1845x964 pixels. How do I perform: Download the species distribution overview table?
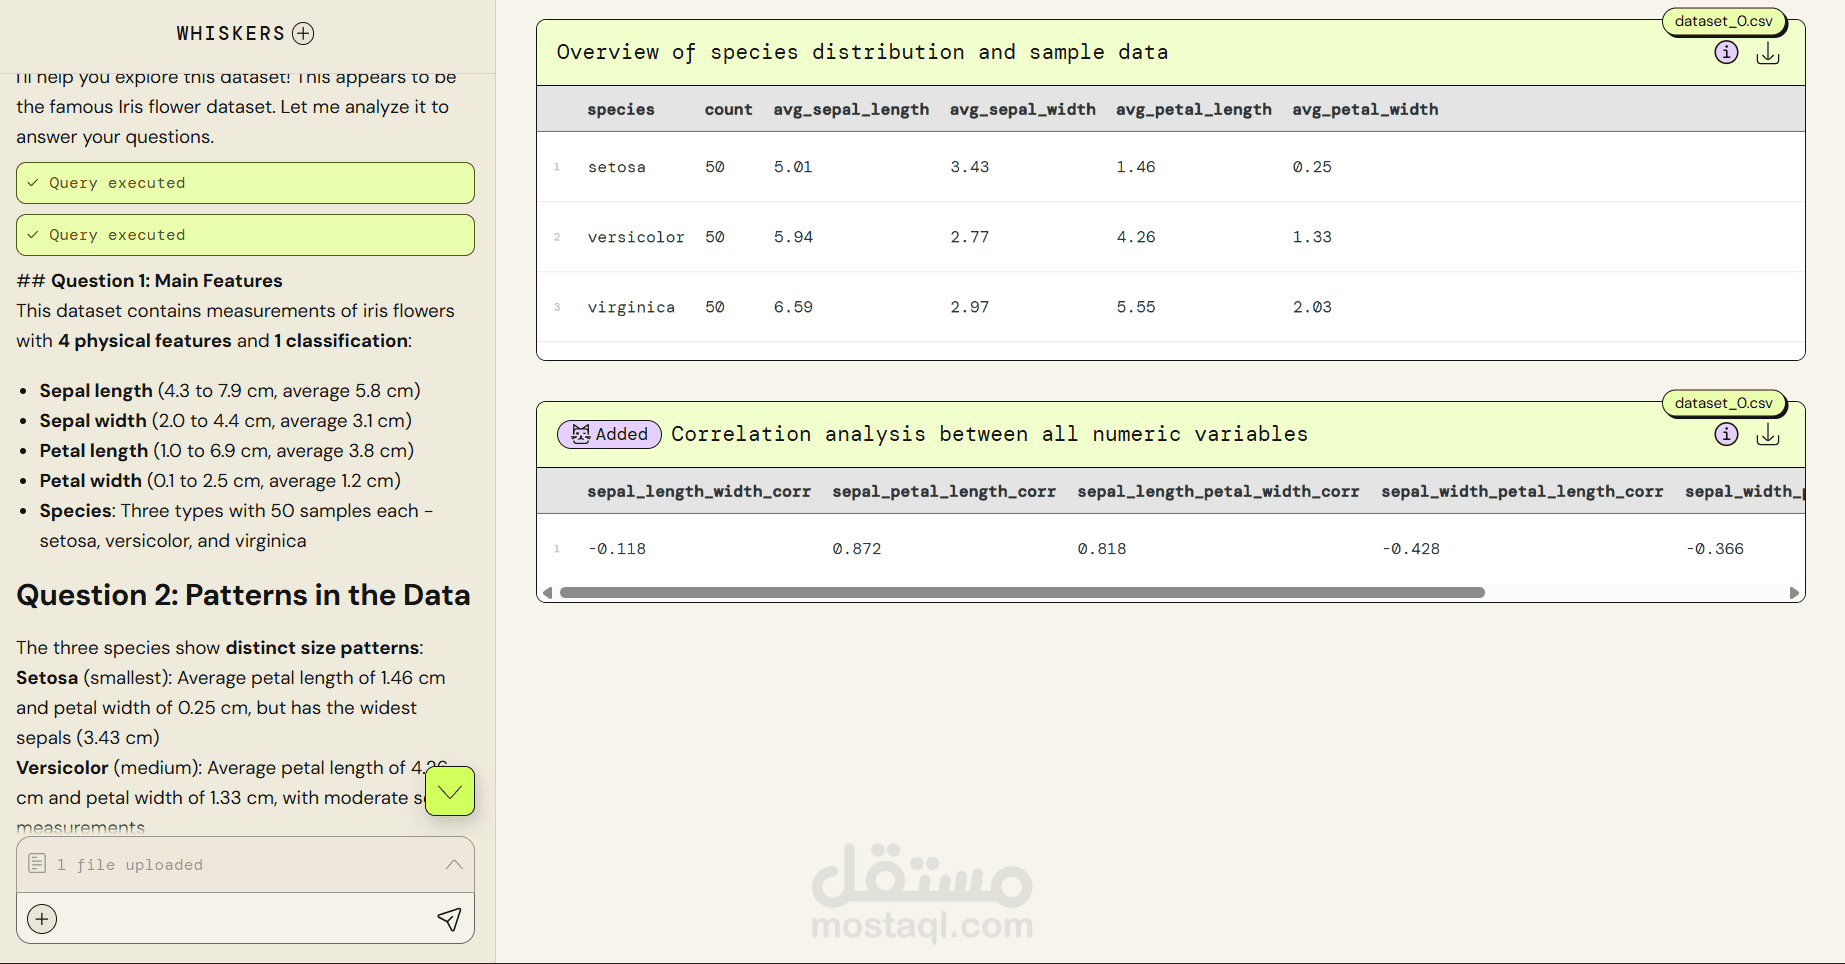click(x=1768, y=52)
